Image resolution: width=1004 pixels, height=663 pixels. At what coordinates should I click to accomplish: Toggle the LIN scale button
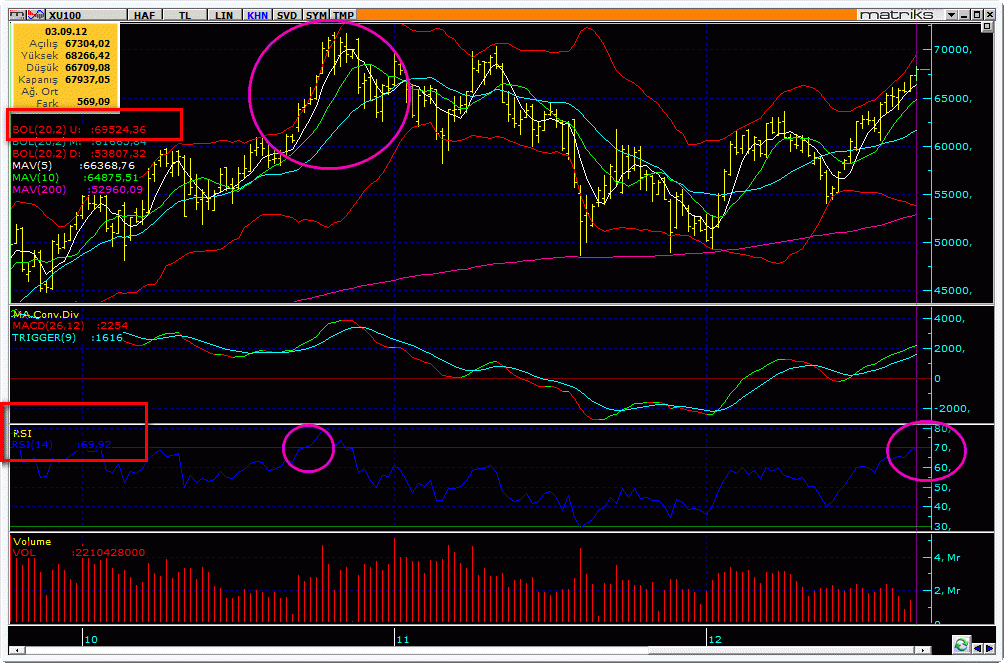point(224,15)
